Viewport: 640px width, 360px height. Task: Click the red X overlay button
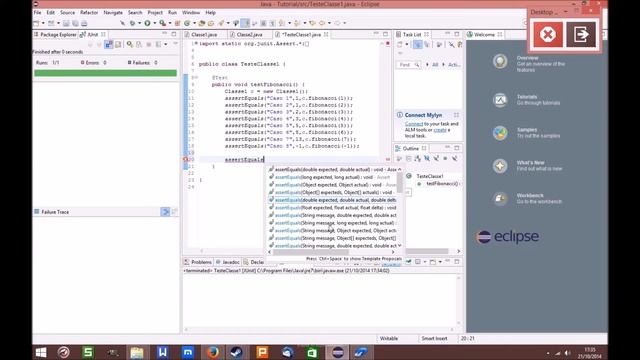tap(547, 34)
